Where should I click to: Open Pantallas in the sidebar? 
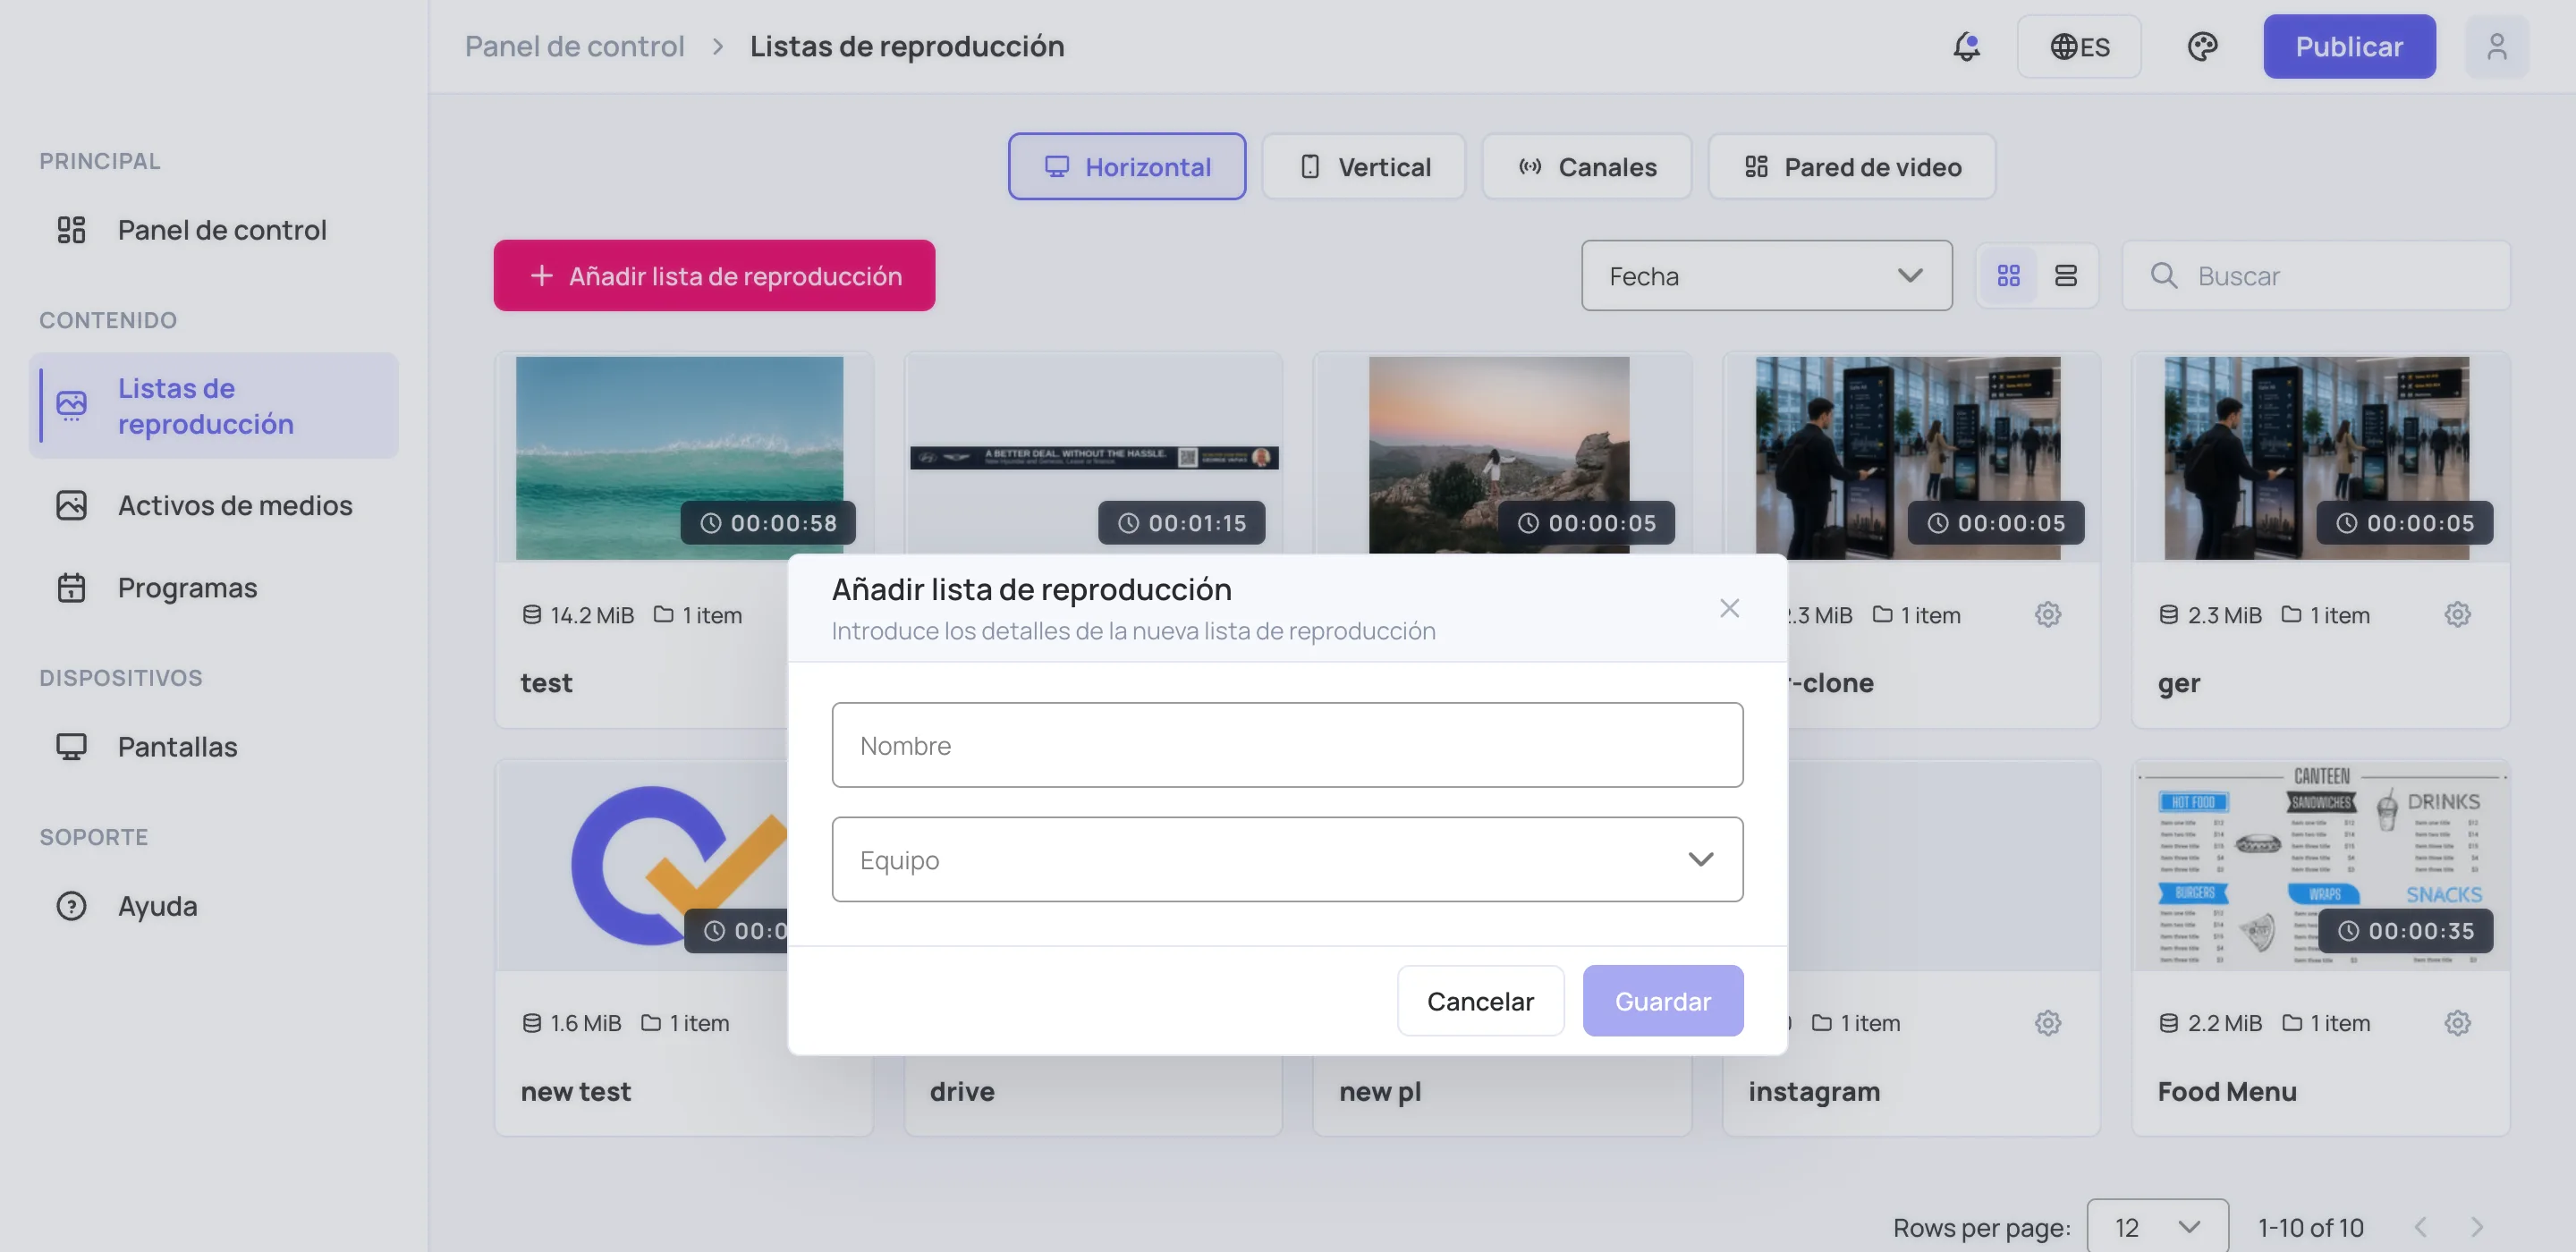click(214, 746)
